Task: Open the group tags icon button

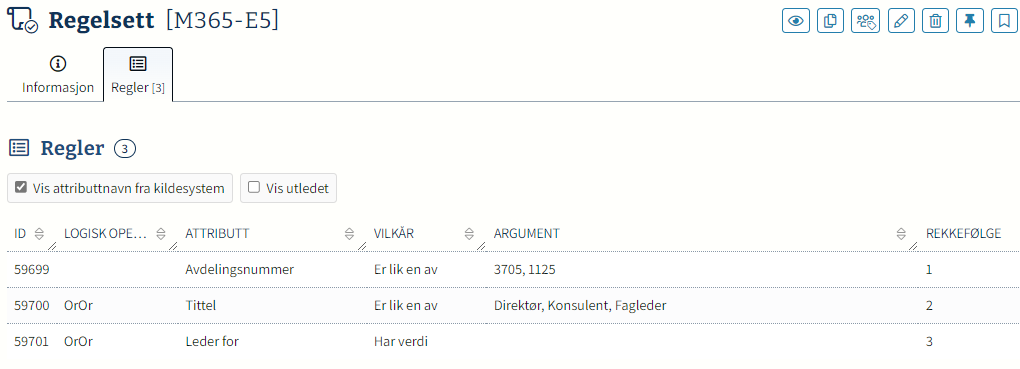Action: pos(865,21)
